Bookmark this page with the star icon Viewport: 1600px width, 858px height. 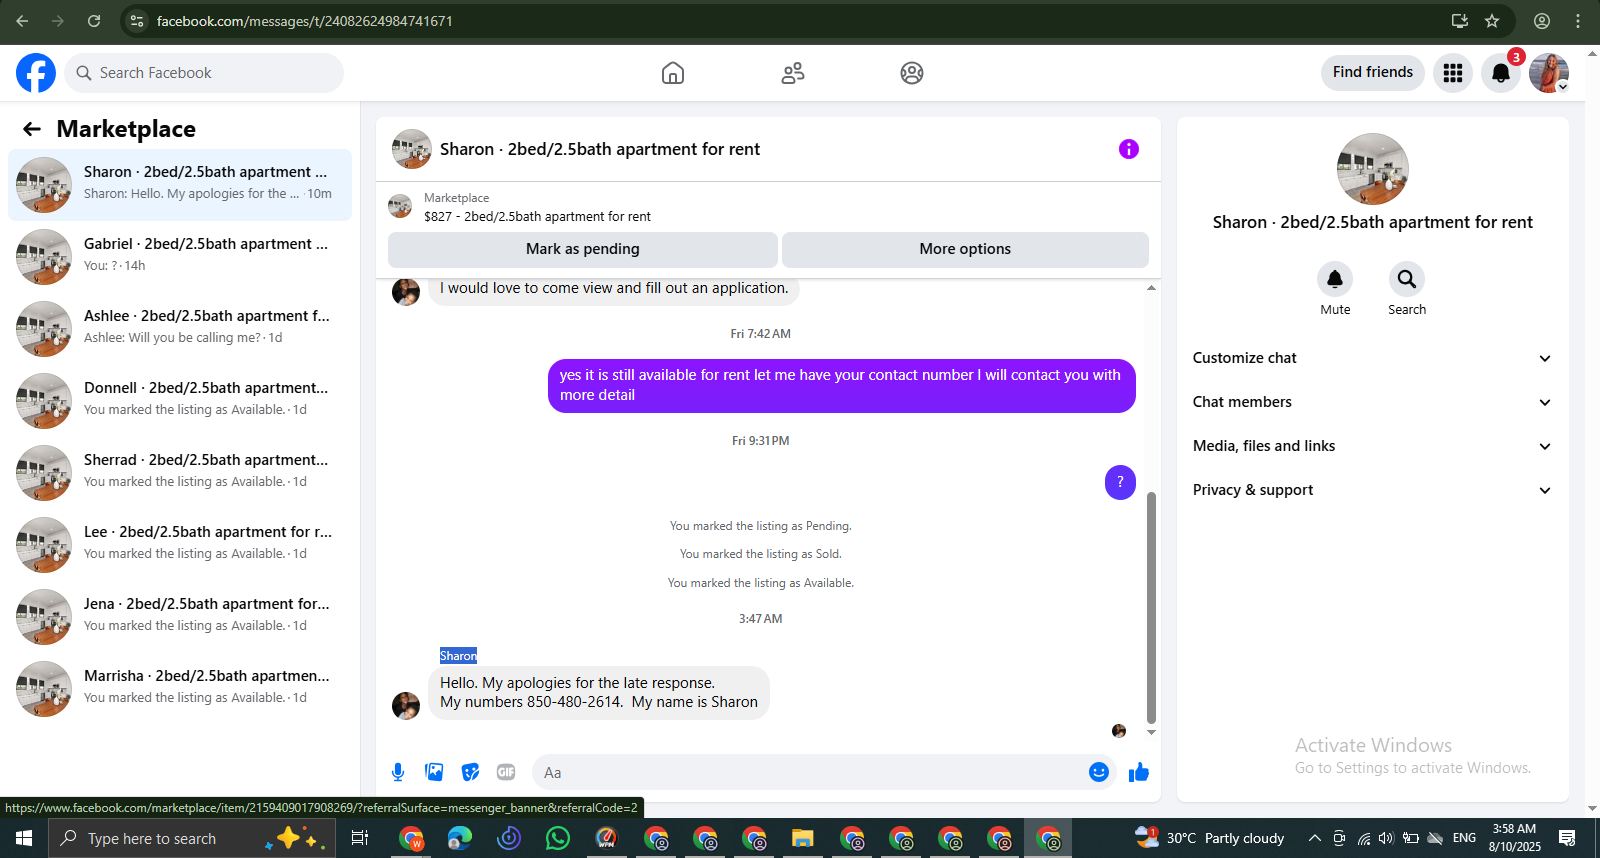click(x=1492, y=21)
